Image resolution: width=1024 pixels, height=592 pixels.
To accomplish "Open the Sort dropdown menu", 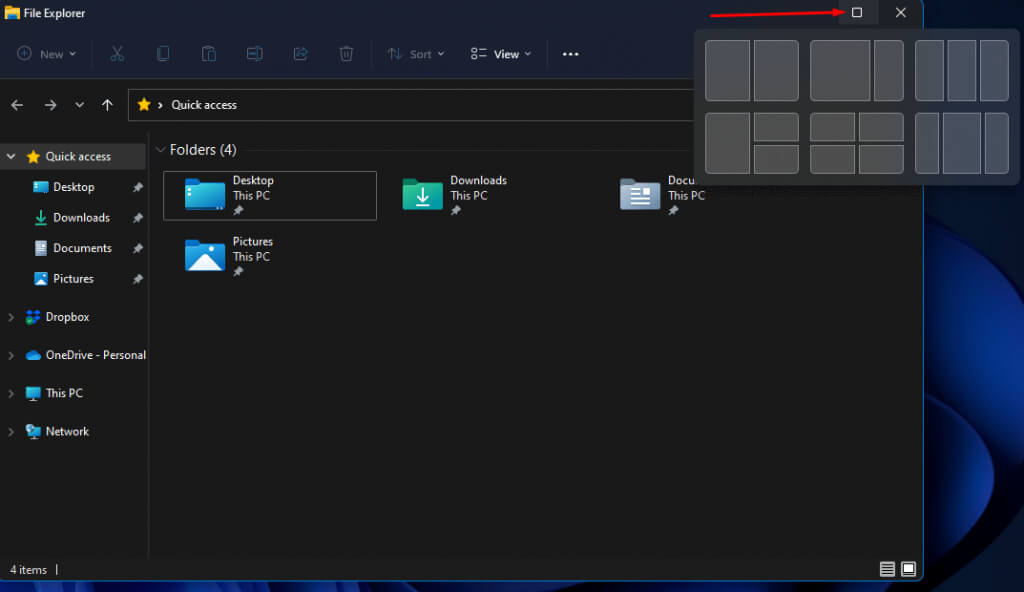I will click(x=416, y=54).
